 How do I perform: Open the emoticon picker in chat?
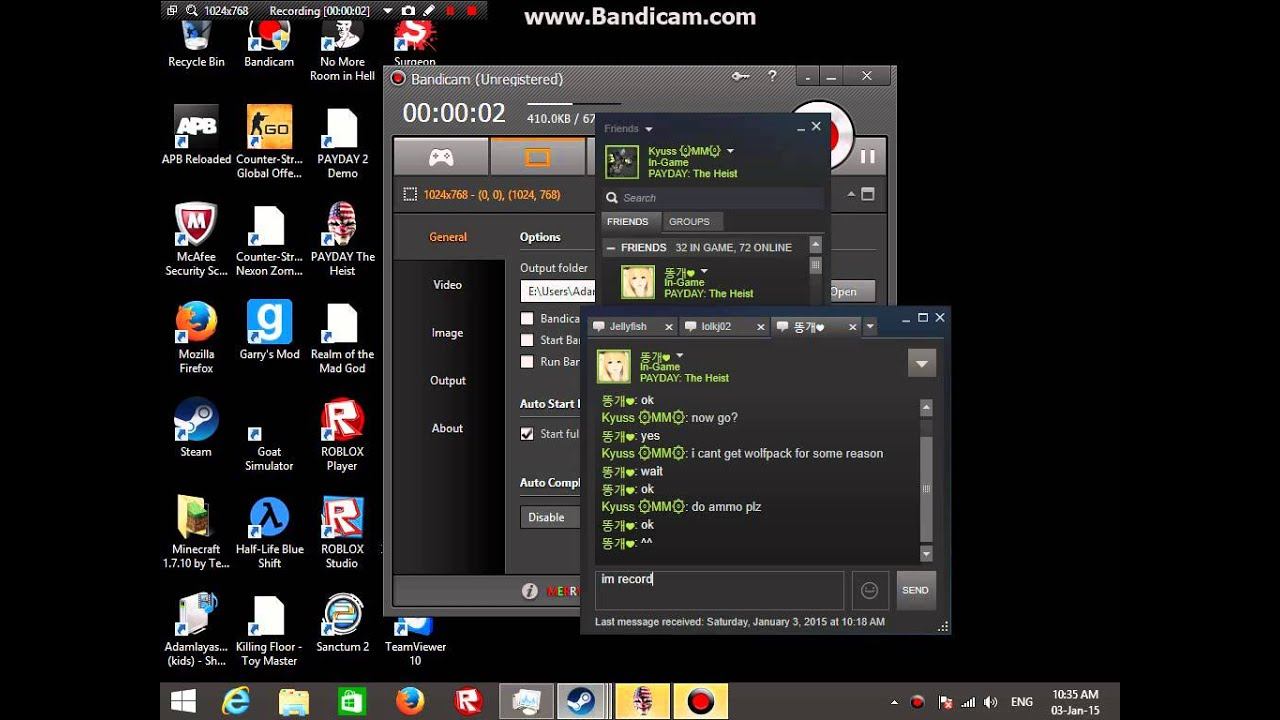coord(869,590)
